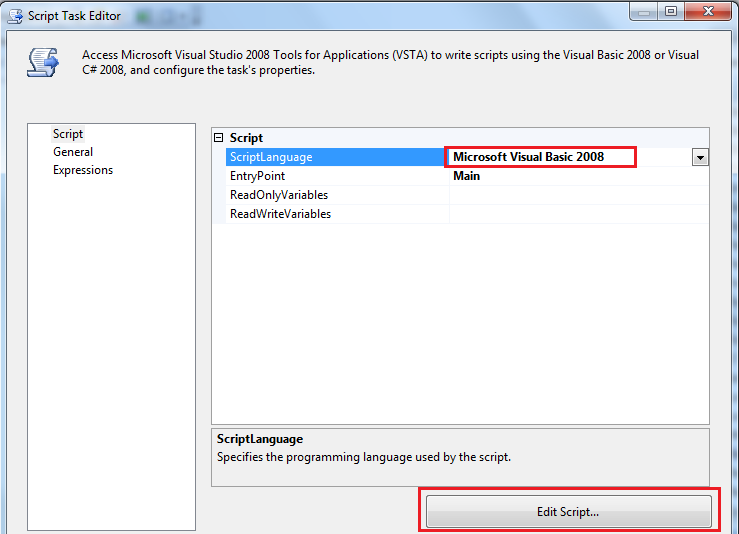Select the ReadWriteVariables property name
This screenshot has height=534, width=739.
[x=280, y=214]
